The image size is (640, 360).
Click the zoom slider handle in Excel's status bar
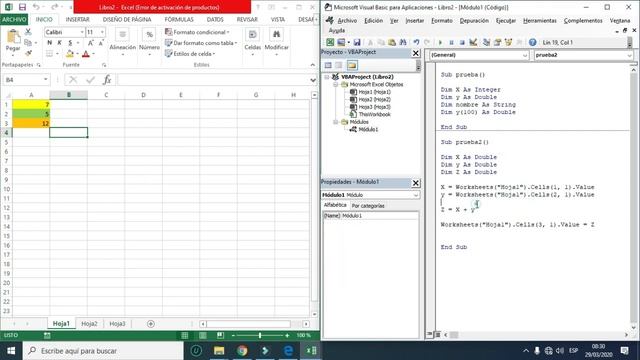260,335
